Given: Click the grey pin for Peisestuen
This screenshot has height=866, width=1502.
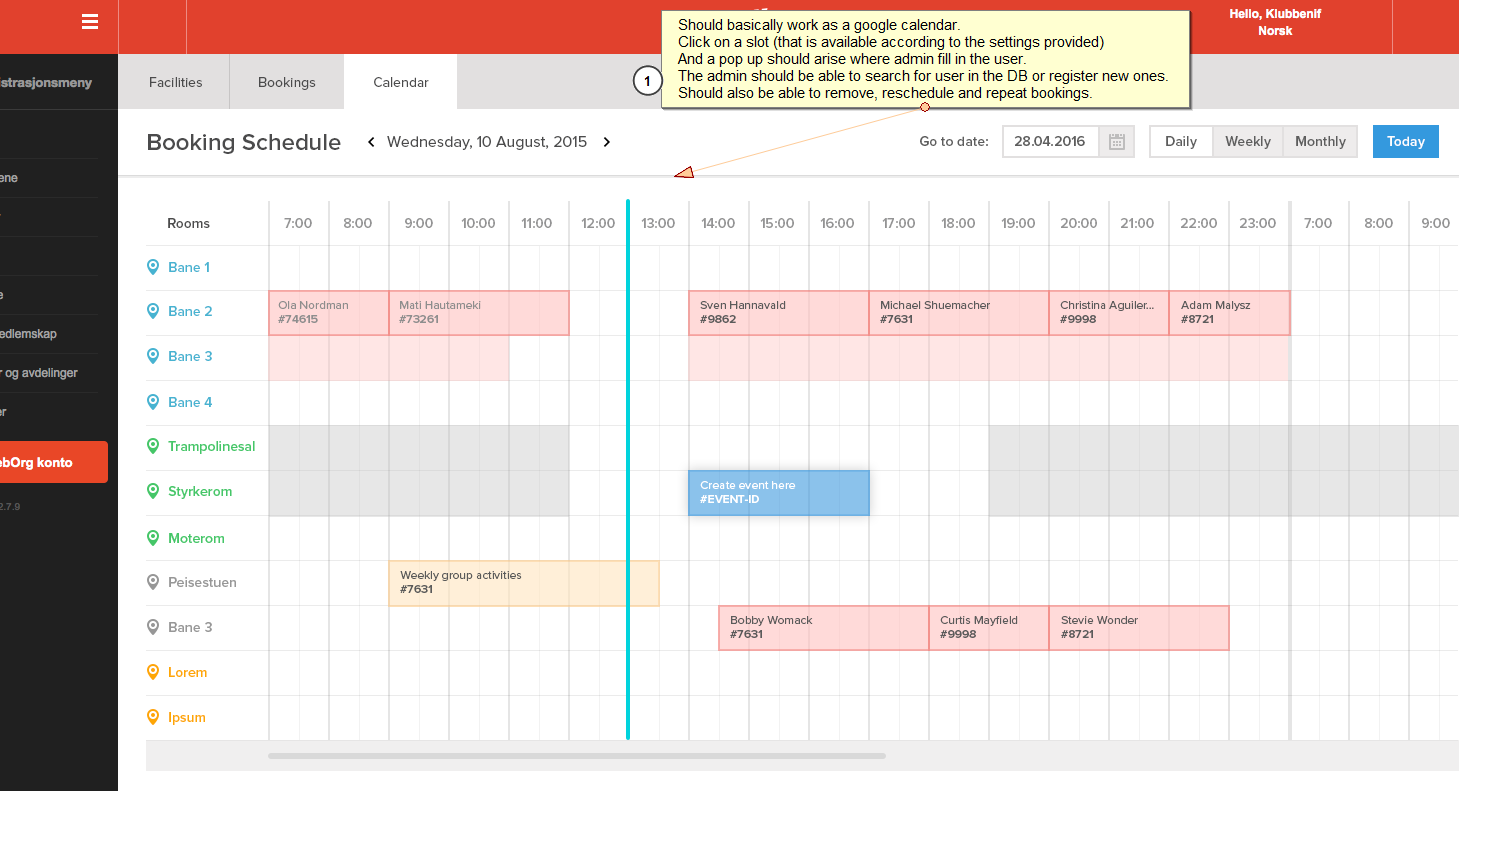Looking at the screenshot, I should click(153, 582).
